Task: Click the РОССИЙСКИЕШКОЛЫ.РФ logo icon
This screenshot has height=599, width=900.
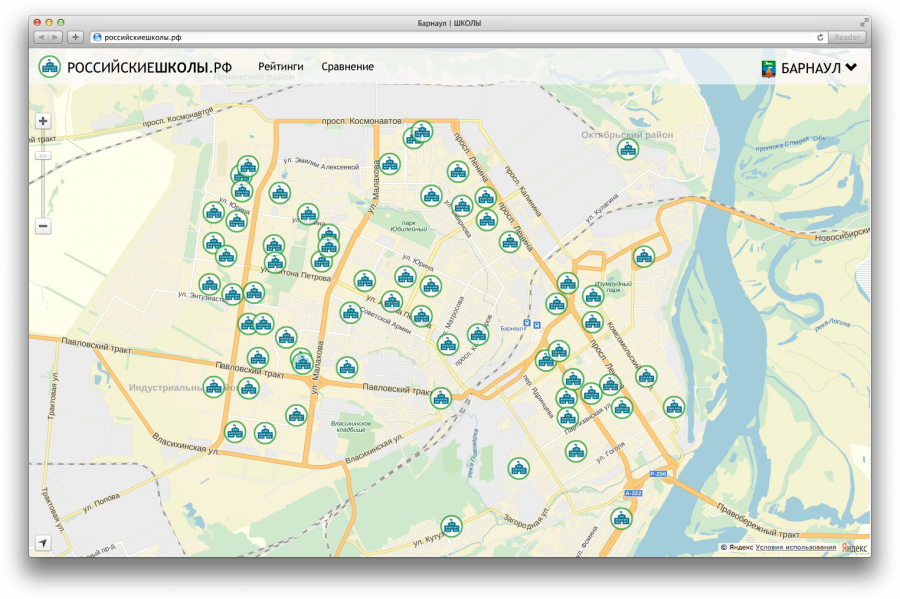Action: click(x=49, y=67)
